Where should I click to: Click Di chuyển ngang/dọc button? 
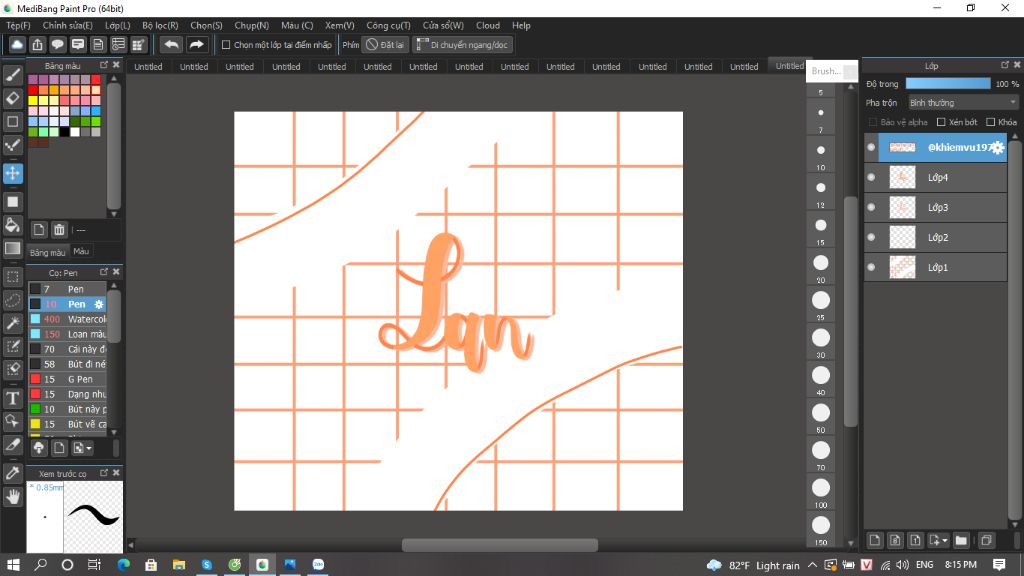(x=462, y=45)
